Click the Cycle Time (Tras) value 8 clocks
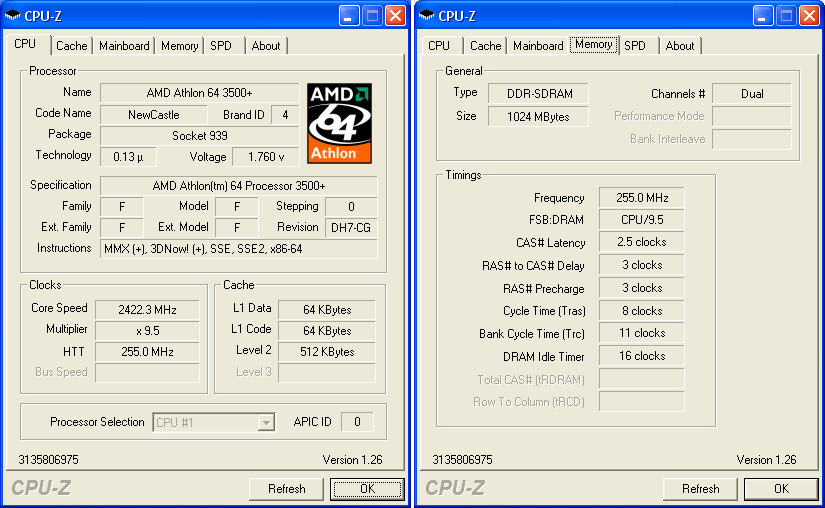The height and width of the screenshot is (508, 825). point(642,311)
